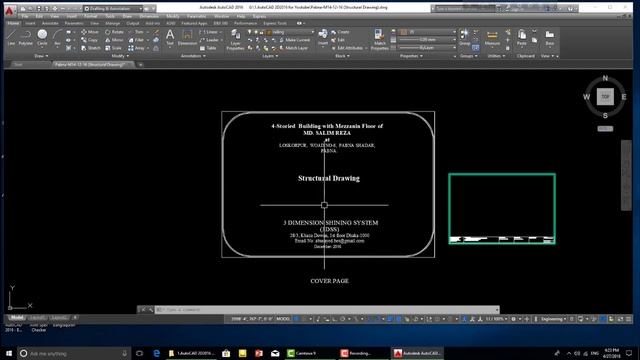Select the Text annotation tool
The height and width of the screenshot is (360, 640).
[170, 37]
